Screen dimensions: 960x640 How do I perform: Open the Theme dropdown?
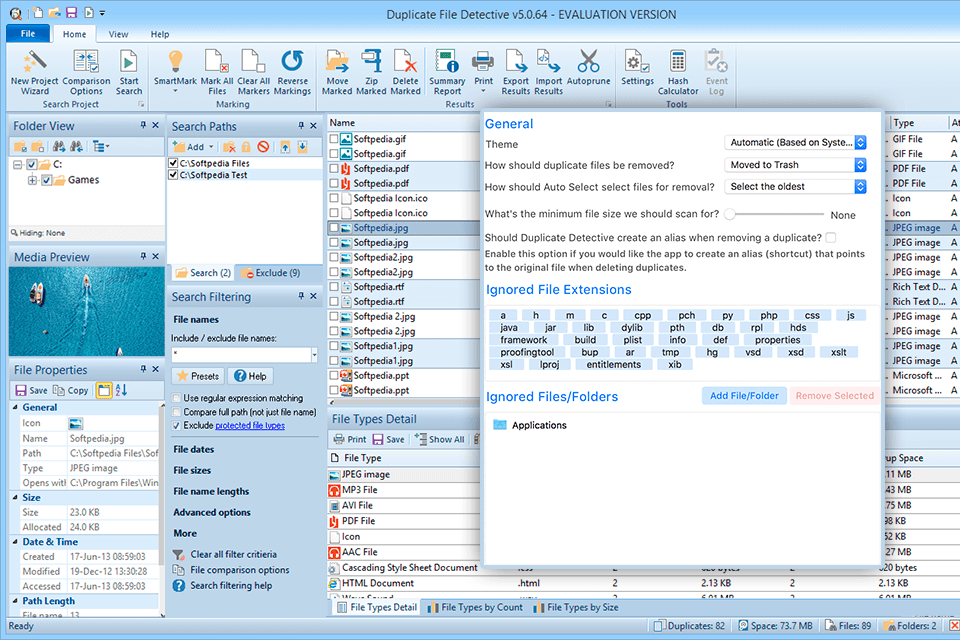(858, 142)
